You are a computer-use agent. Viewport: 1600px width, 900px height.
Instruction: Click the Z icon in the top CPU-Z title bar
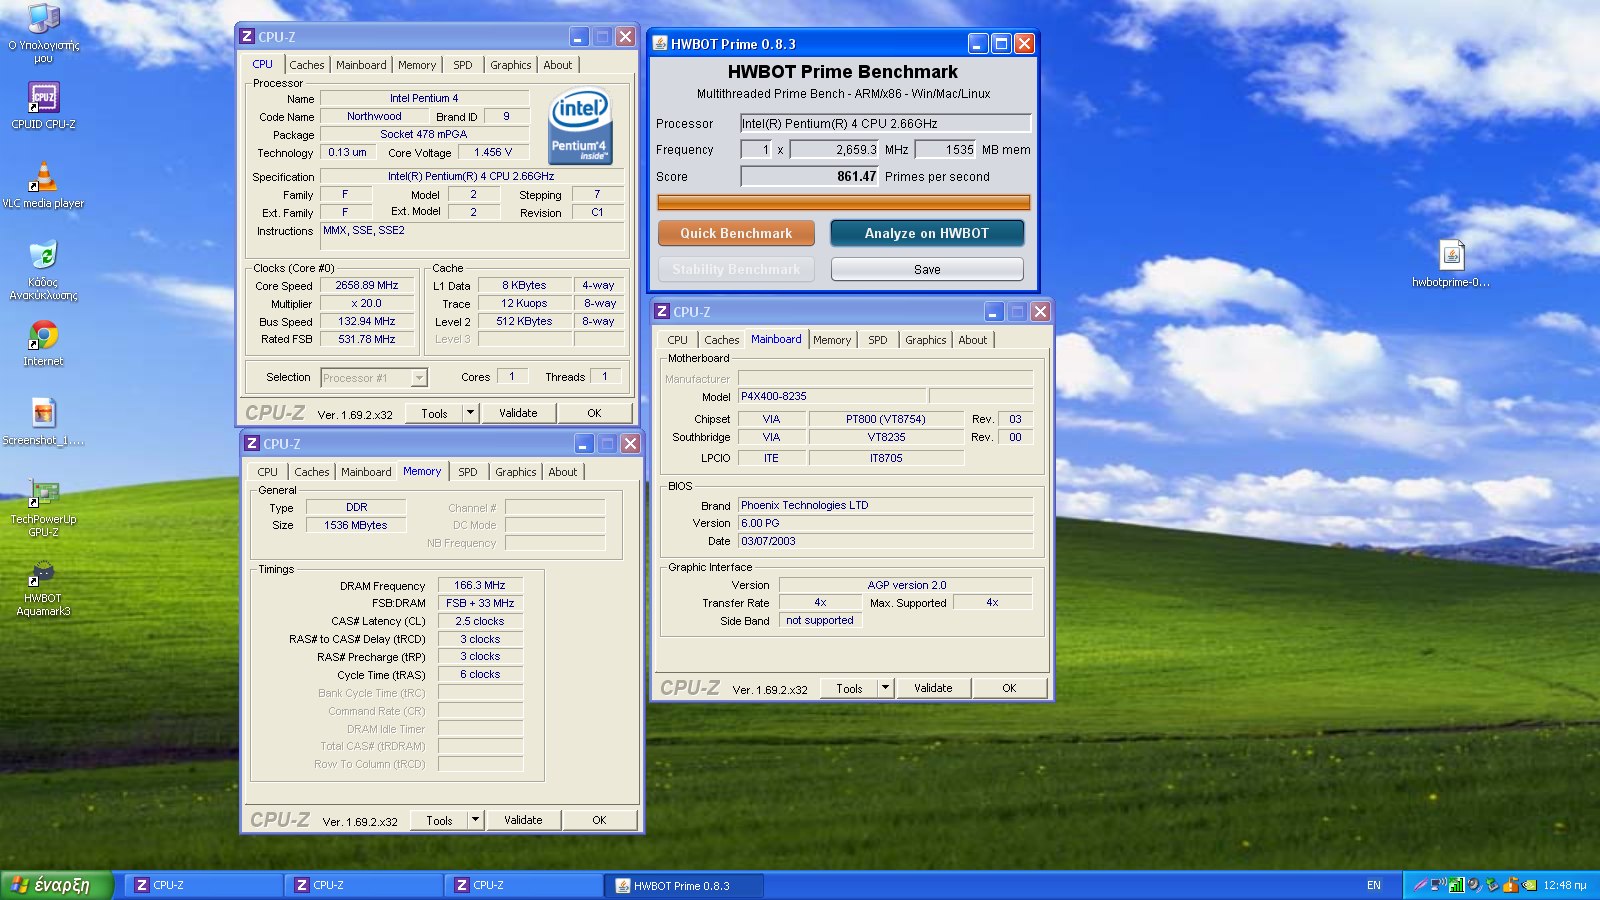tap(247, 37)
